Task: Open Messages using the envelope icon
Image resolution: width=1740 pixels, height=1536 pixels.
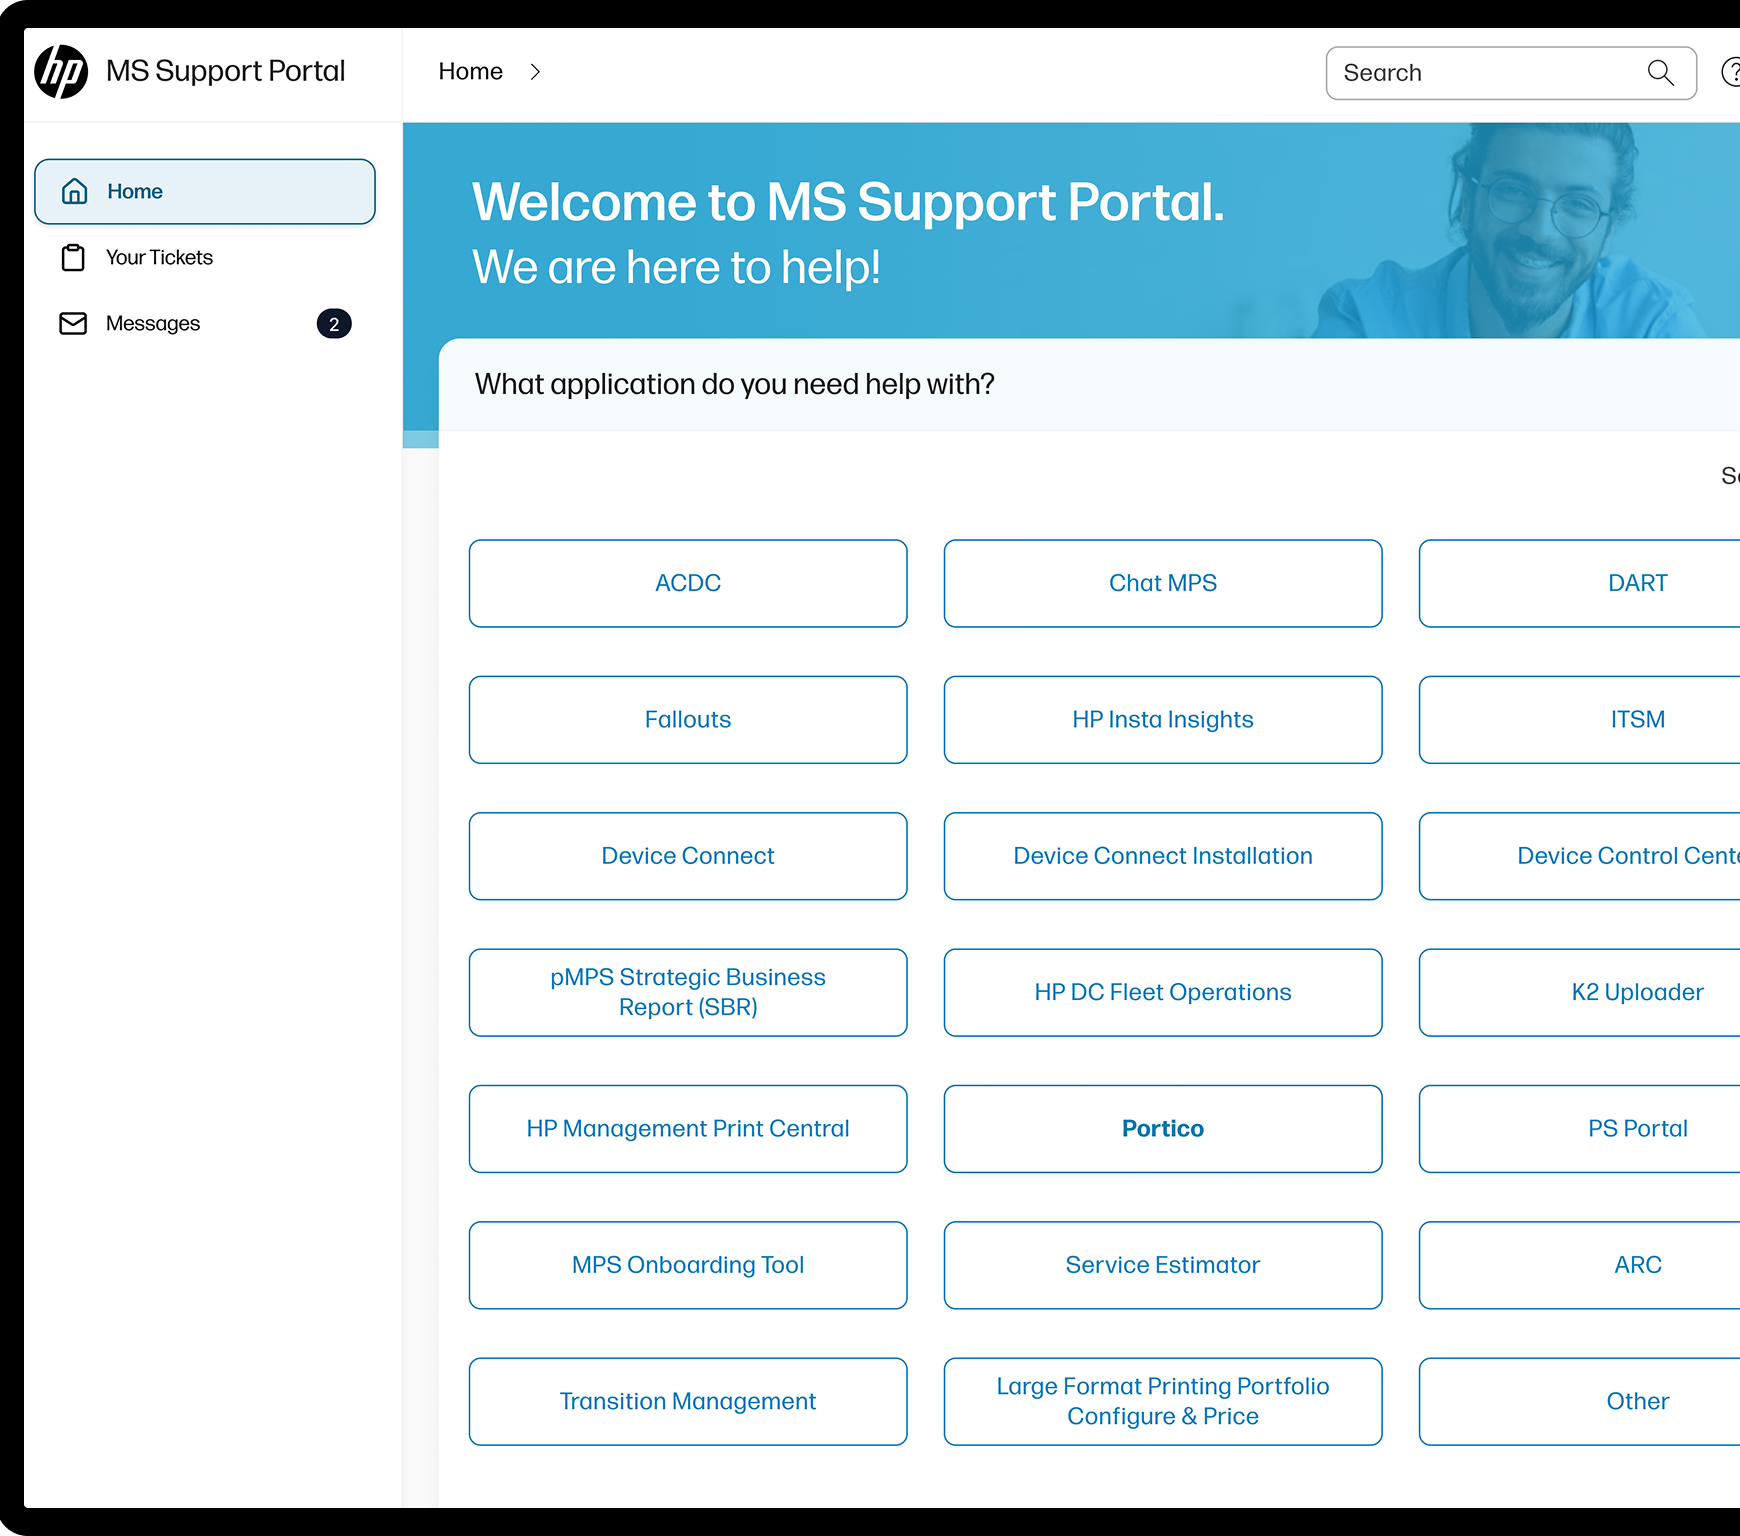Action: (72, 323)
